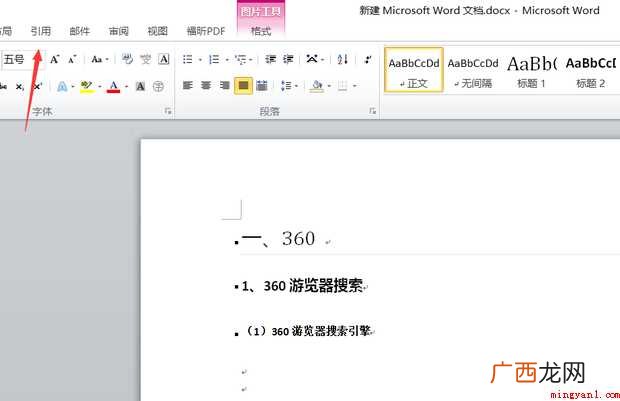Open the highlight color dropdown arrow
The height and width of the screenshot is (401, 620).
100,87
